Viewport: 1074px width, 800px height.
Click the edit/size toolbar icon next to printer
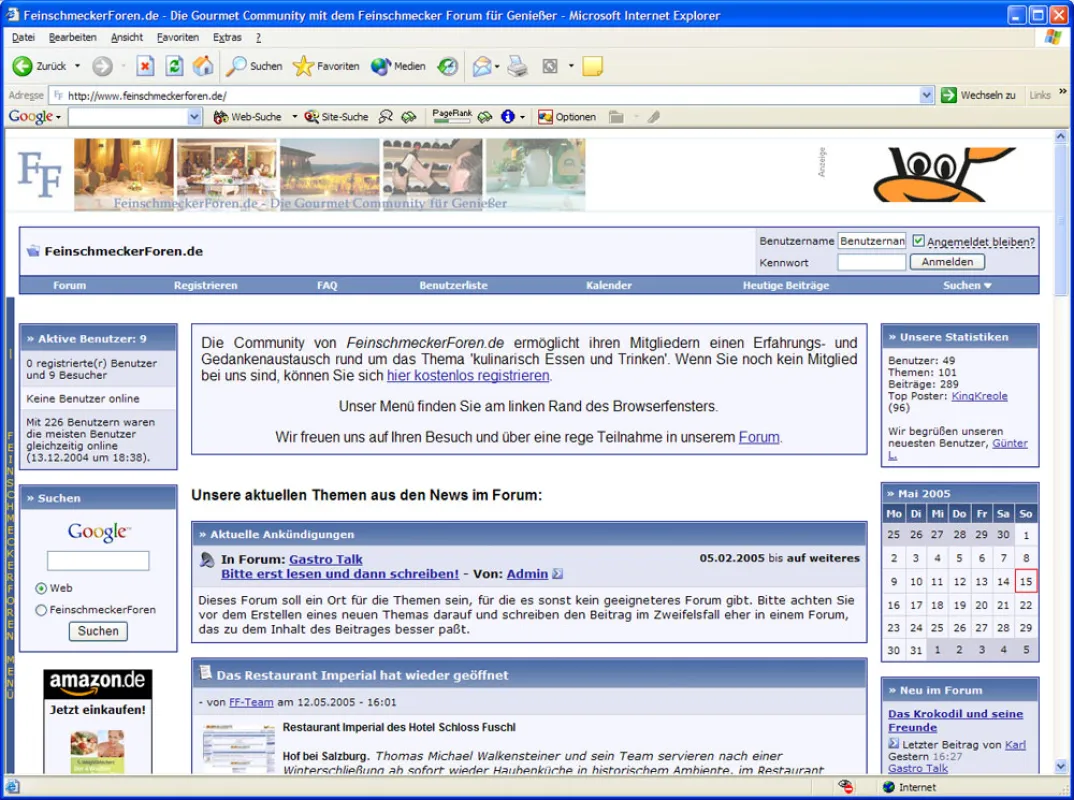click(x=549, y=66)
